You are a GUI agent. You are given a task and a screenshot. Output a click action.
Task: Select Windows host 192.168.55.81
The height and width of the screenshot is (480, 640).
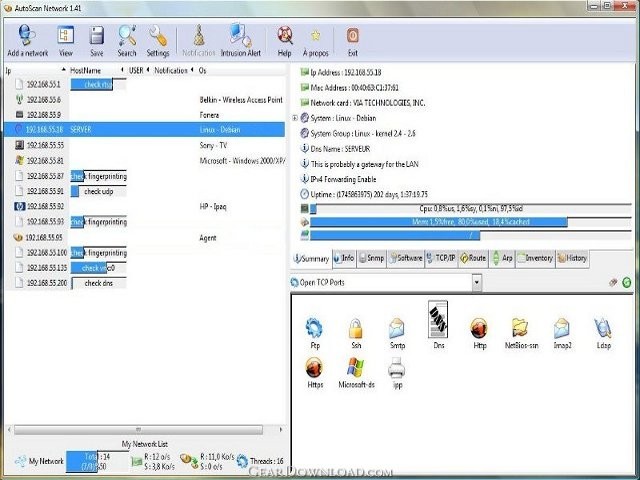tap(145, 161)
